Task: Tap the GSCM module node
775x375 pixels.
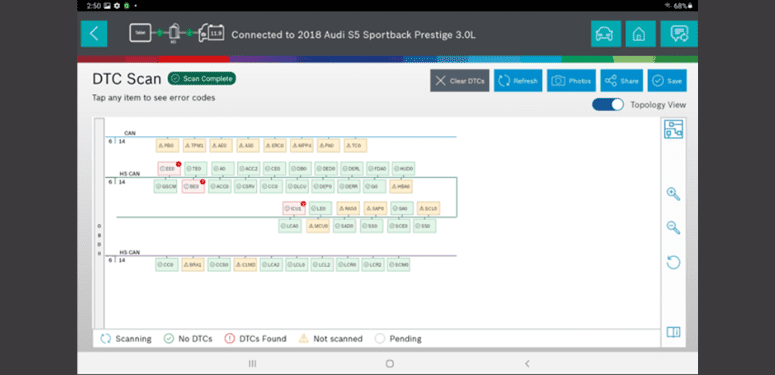Action: [x=166, y=187]
